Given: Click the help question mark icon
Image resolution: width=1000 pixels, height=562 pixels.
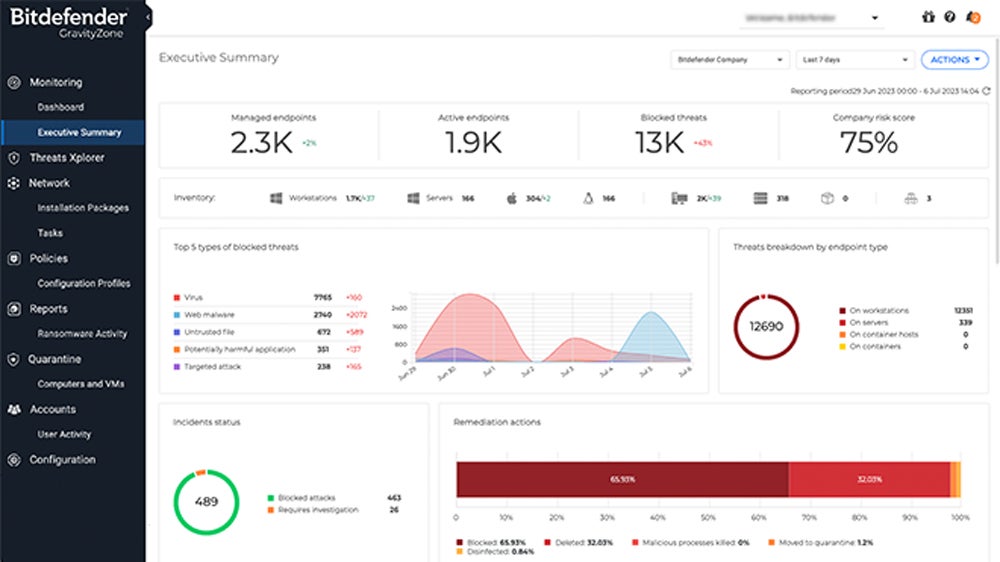Looking at the screenshot, I should [949, 17].
